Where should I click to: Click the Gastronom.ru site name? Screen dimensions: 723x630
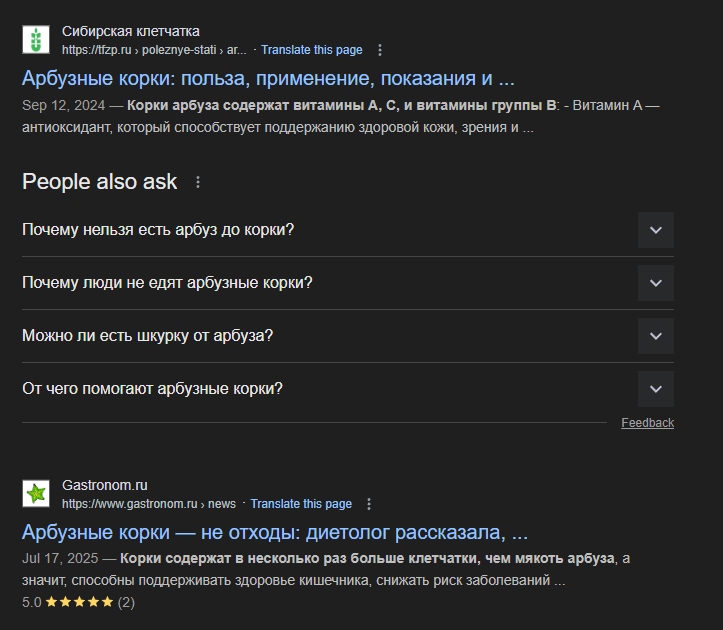coord(105,485)
